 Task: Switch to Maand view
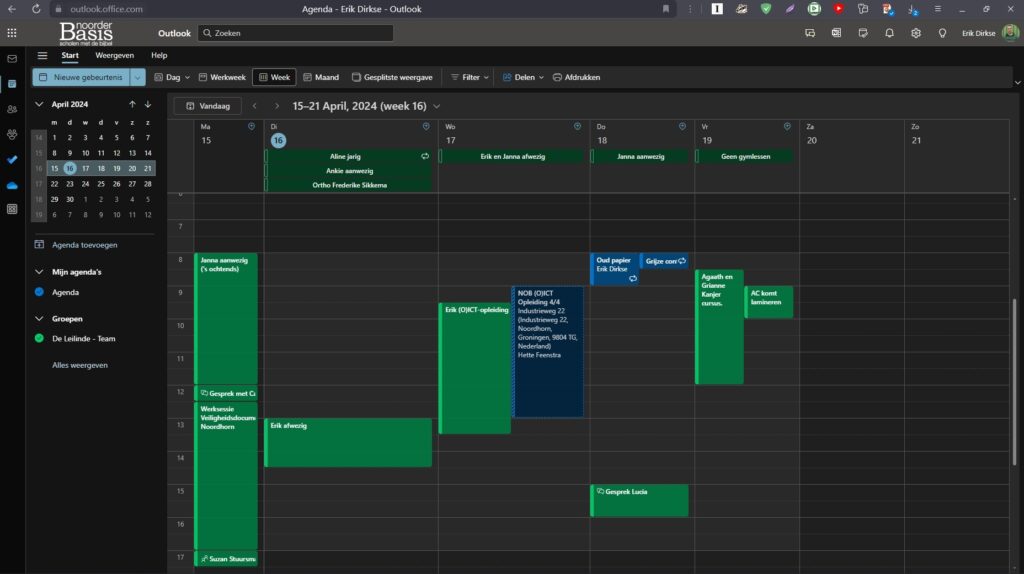click(x=321, y=77)
